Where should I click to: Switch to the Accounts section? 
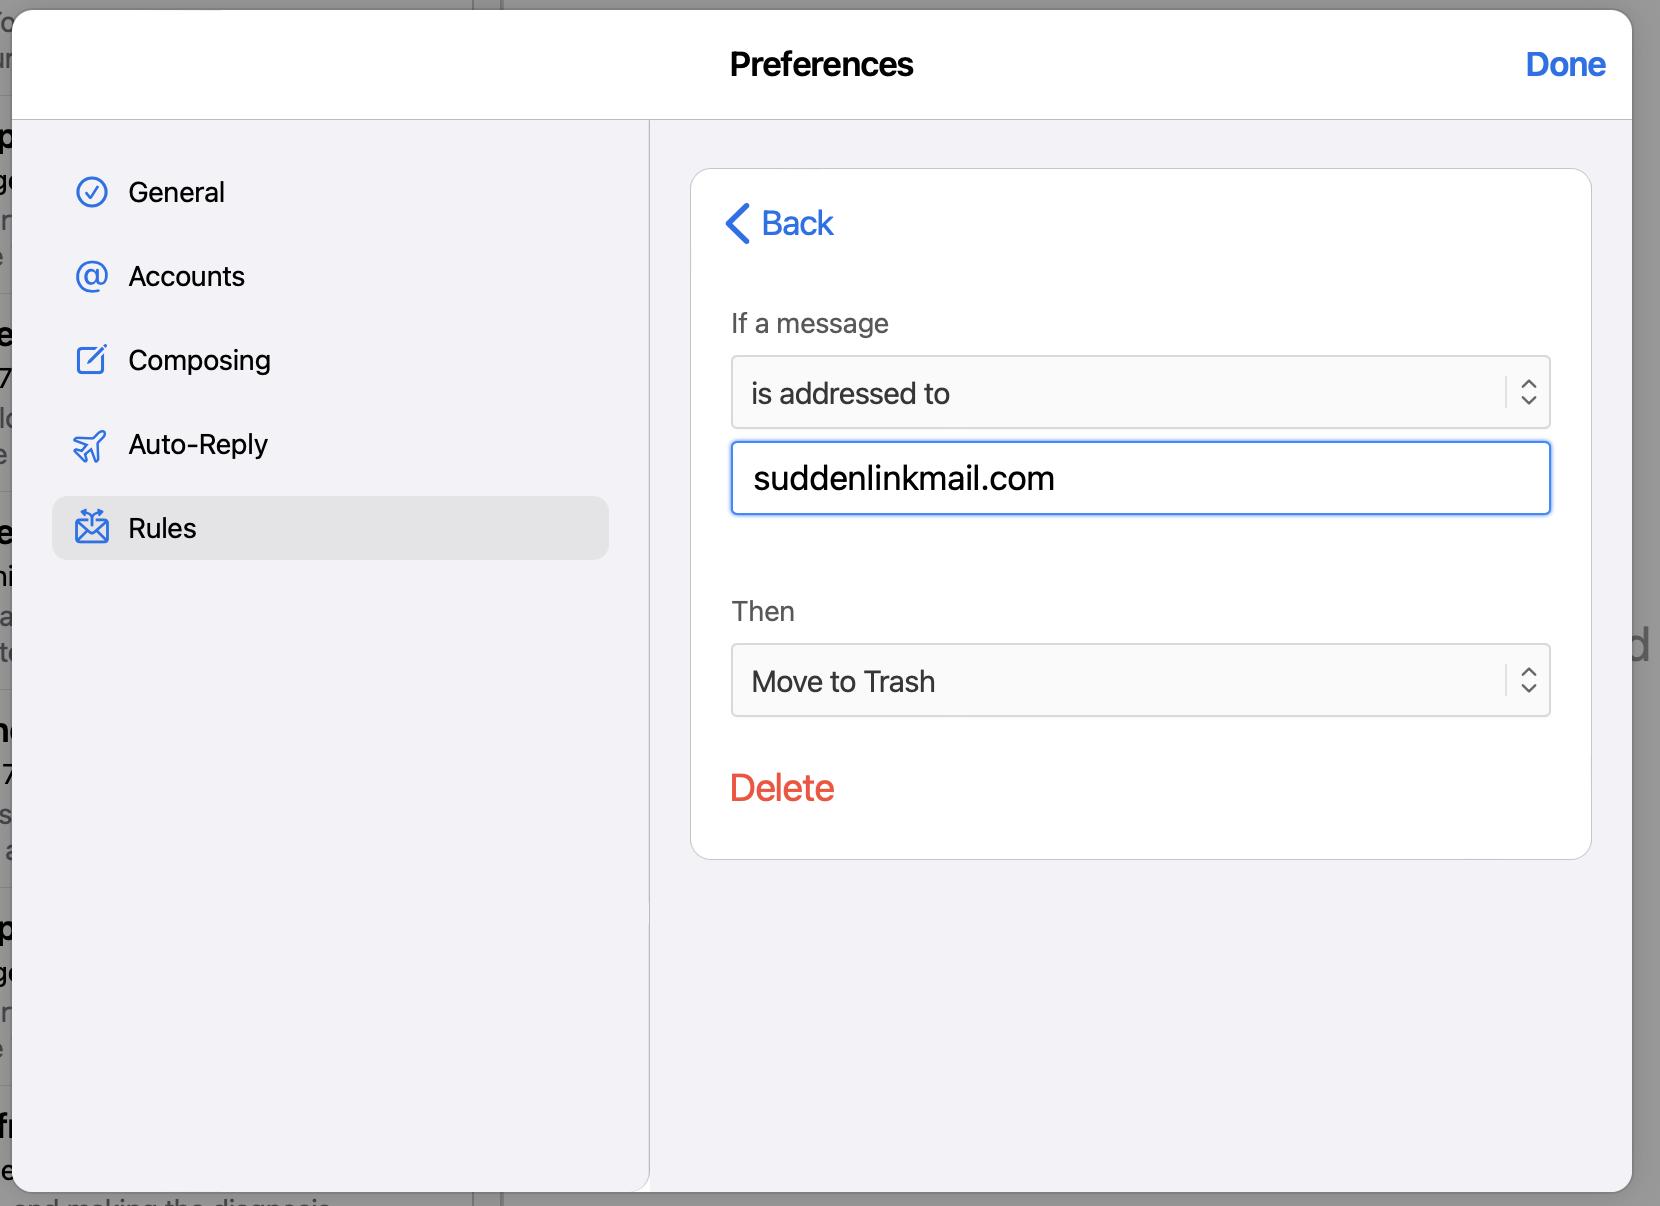186,276
